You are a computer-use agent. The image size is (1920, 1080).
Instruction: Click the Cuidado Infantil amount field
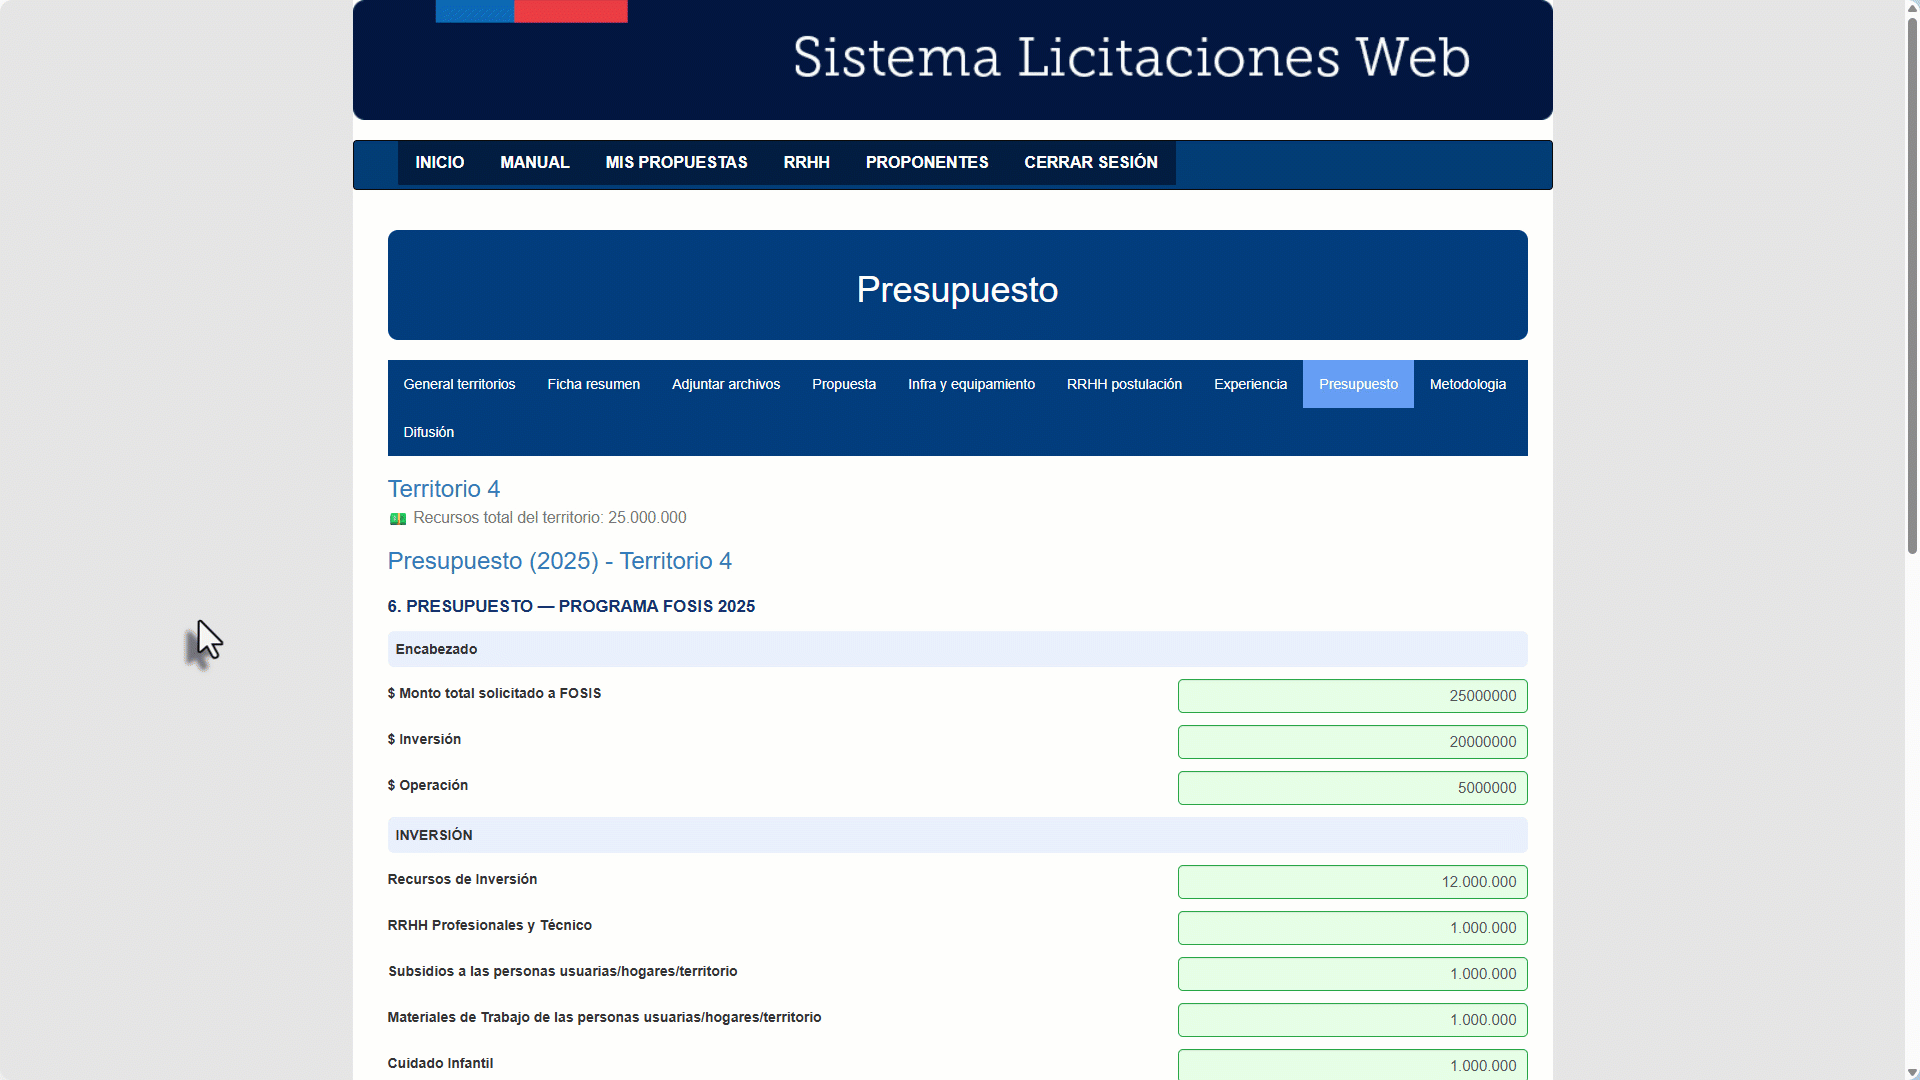[x=1352, y=1064]
